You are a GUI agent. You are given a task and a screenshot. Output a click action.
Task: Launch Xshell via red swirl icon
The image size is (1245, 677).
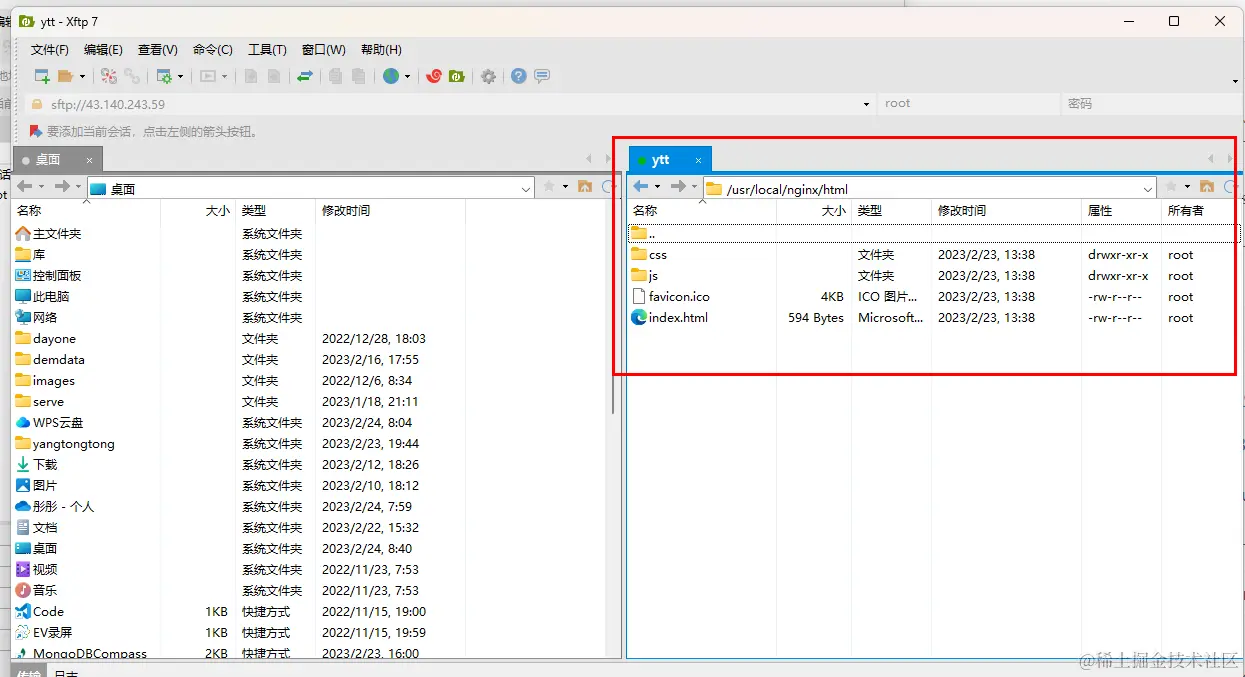pyautogui.click(x=434, y=76)
